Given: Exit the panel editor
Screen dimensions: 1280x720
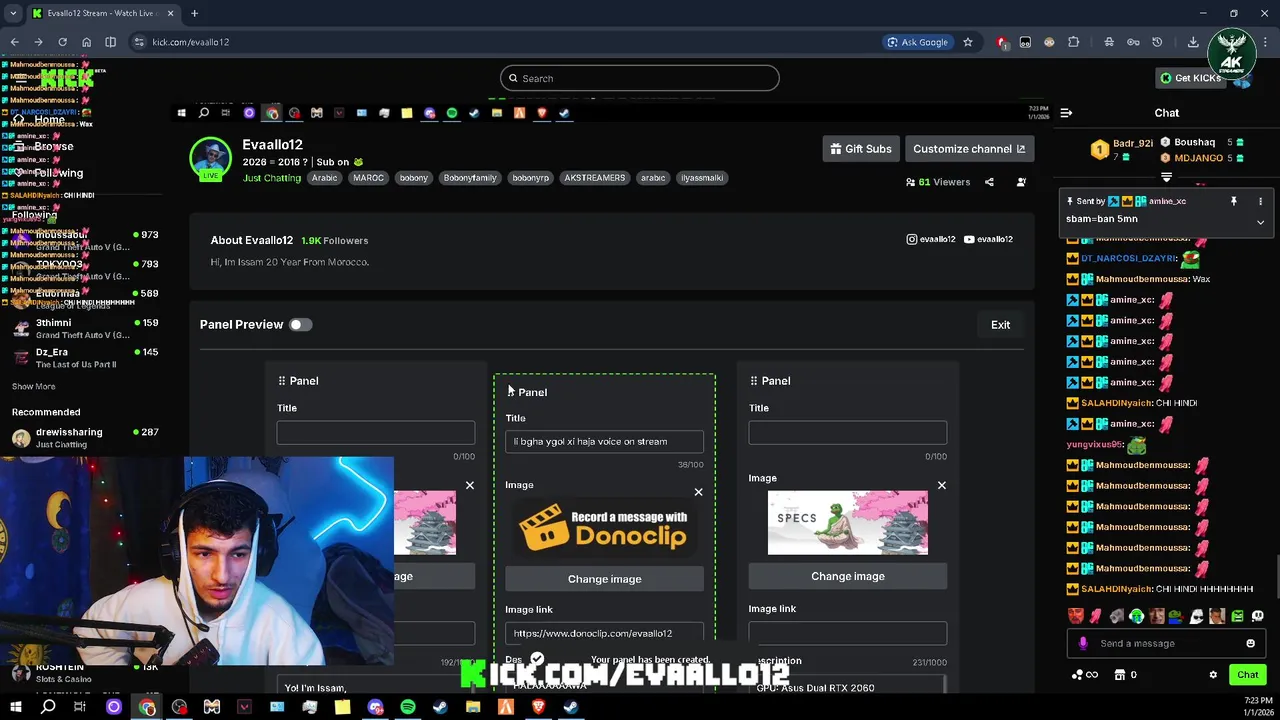Looking at the screenshot, I should coord(1000,325).
